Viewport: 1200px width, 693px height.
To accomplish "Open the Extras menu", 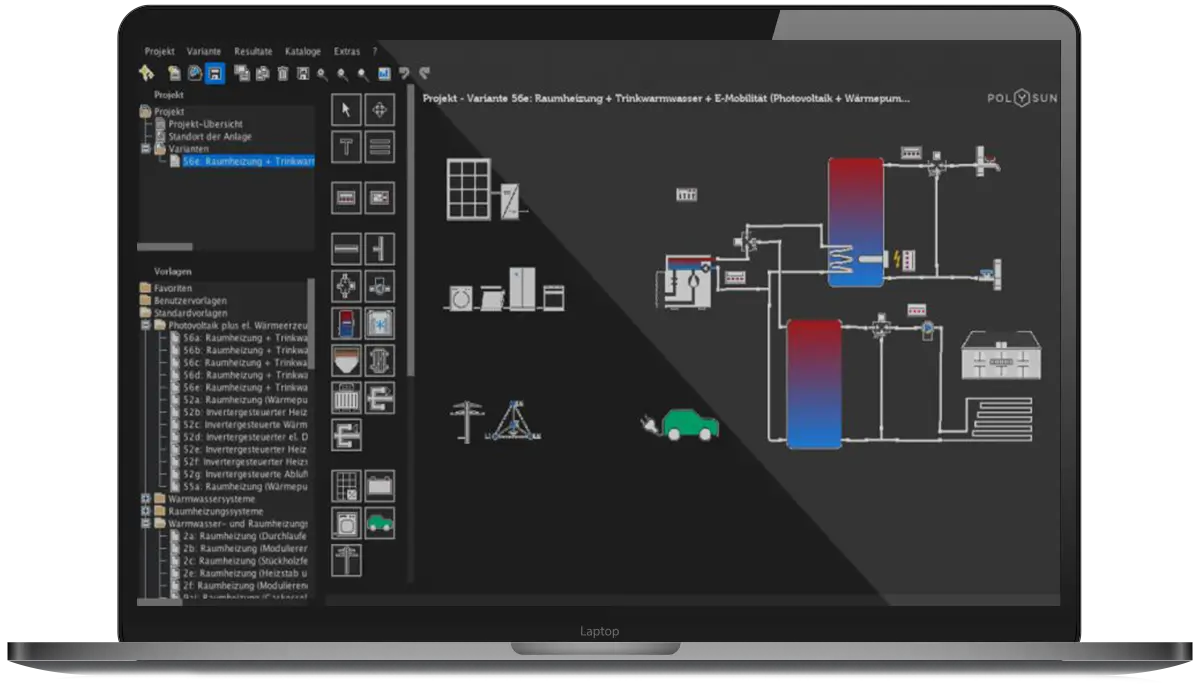I will tap(346, 51).
